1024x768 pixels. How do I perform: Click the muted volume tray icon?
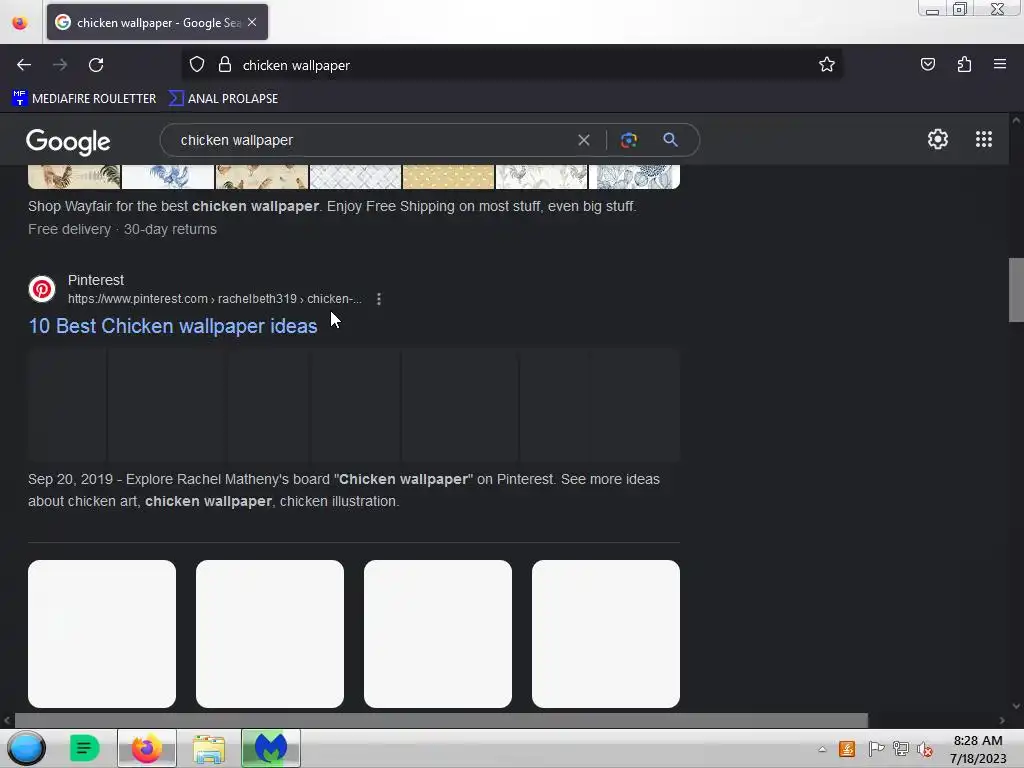(x=925, y=749)
